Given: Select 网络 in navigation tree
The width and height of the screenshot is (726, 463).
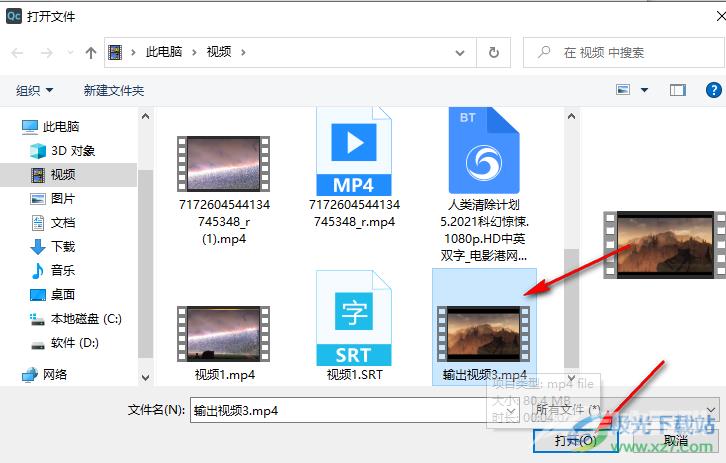Looking at the screenshot, I should (x=44, y=374).
